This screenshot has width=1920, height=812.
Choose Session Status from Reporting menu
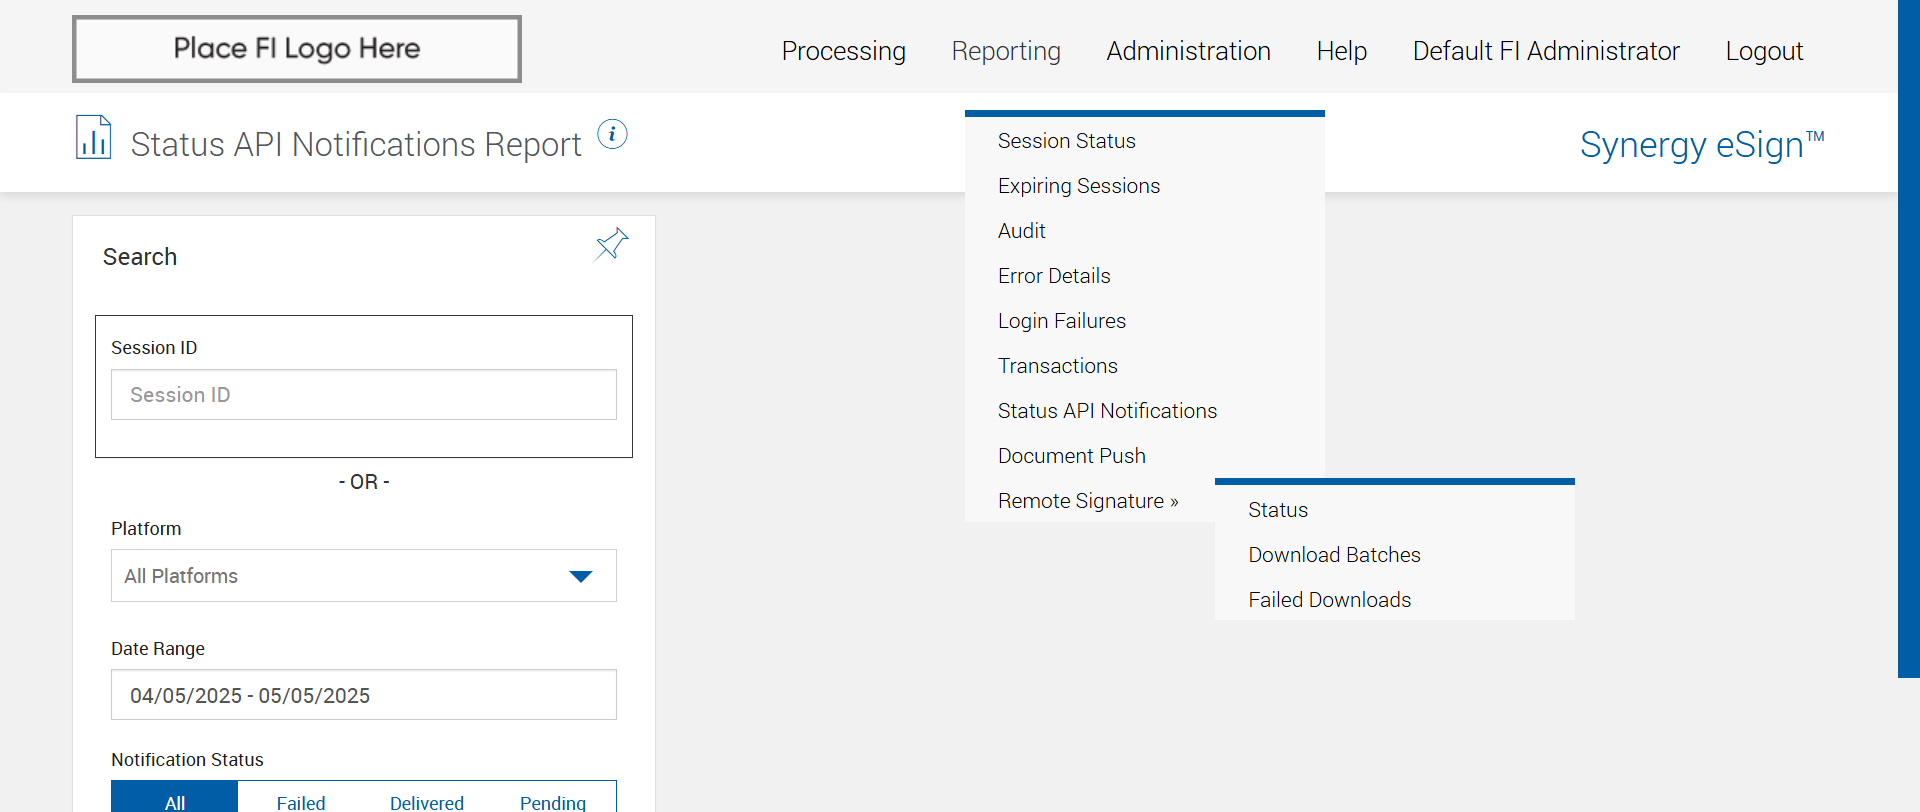(x=1066, y=141)
